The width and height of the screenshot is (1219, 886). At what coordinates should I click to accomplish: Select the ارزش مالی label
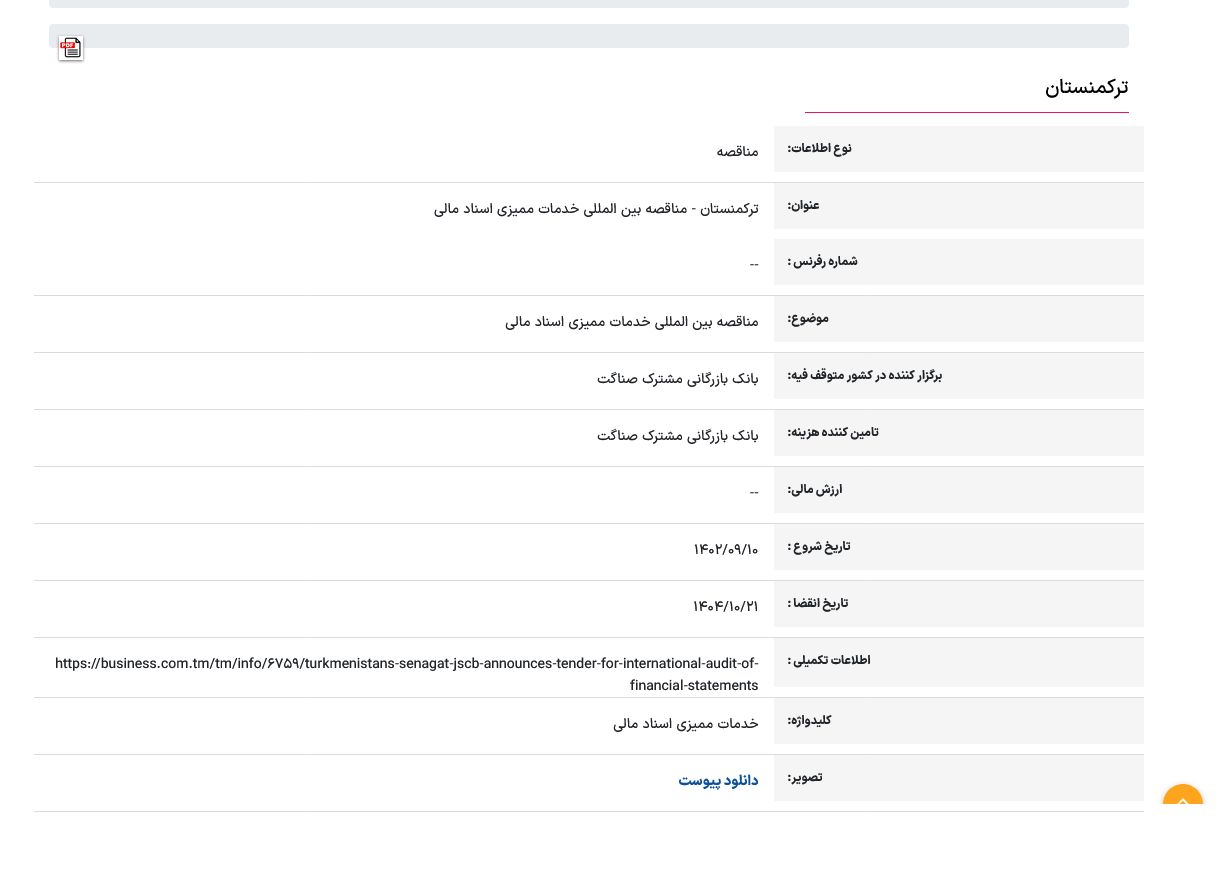tap(814, 489)
